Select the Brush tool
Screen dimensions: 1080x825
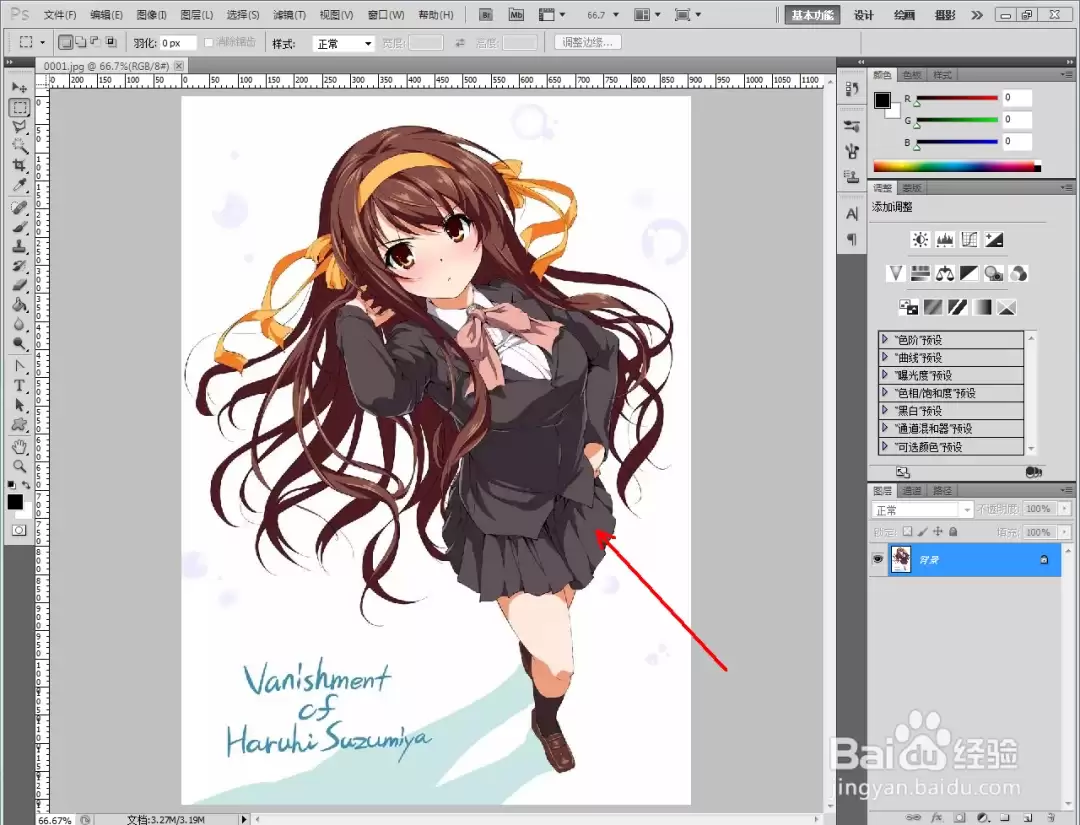pos(19,227)
